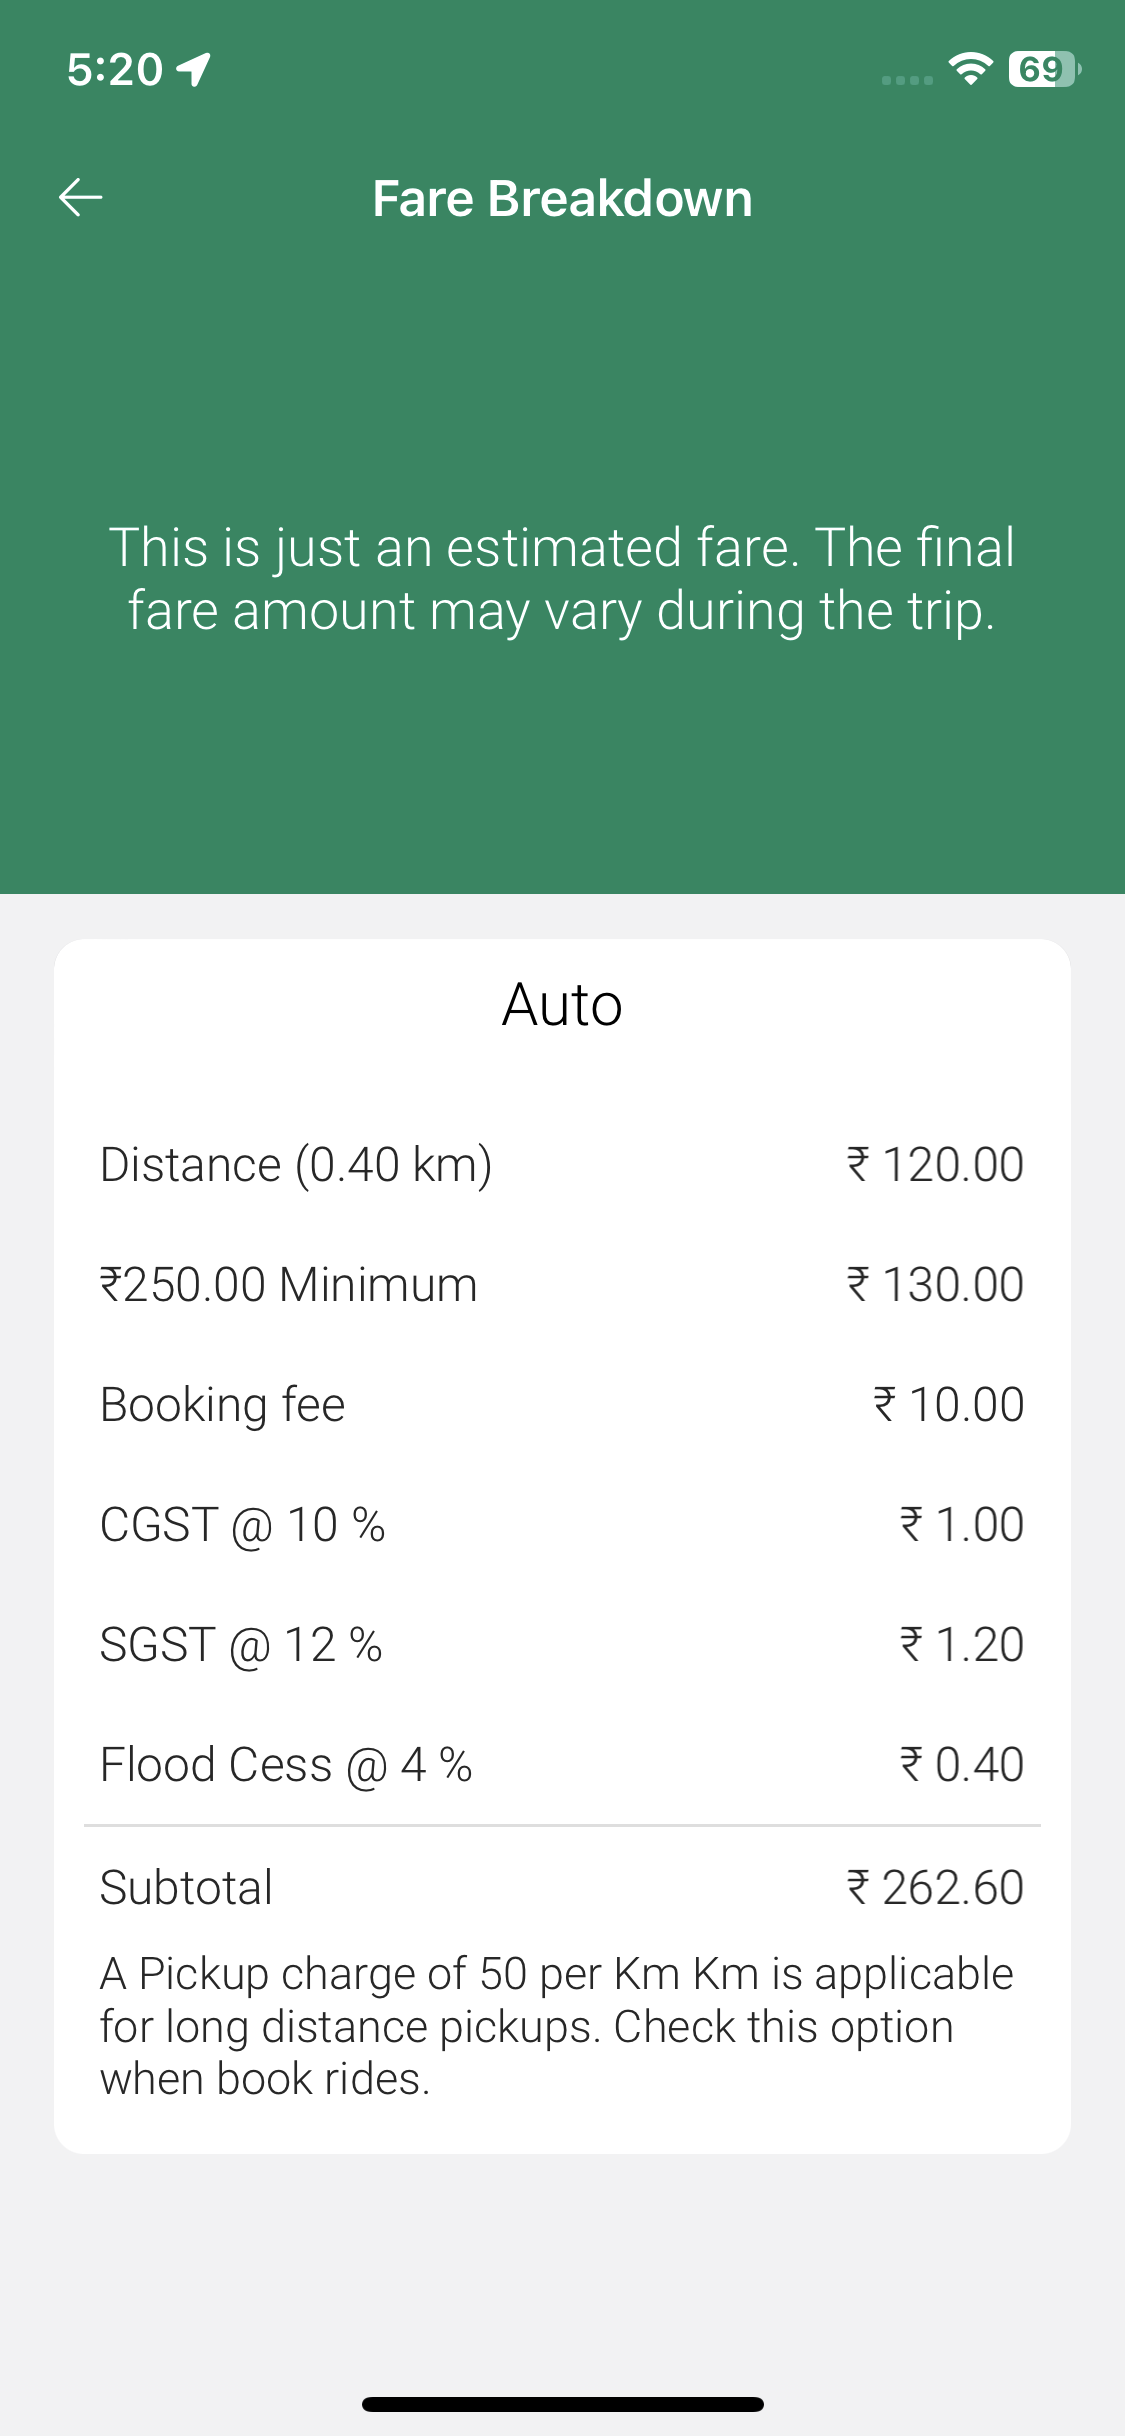The height and width of the screenshot is (2436, 1125).
Task: Tap the ₹ 120.00 distance amount
Action: pyautogui.click(x=935, y=1165)
